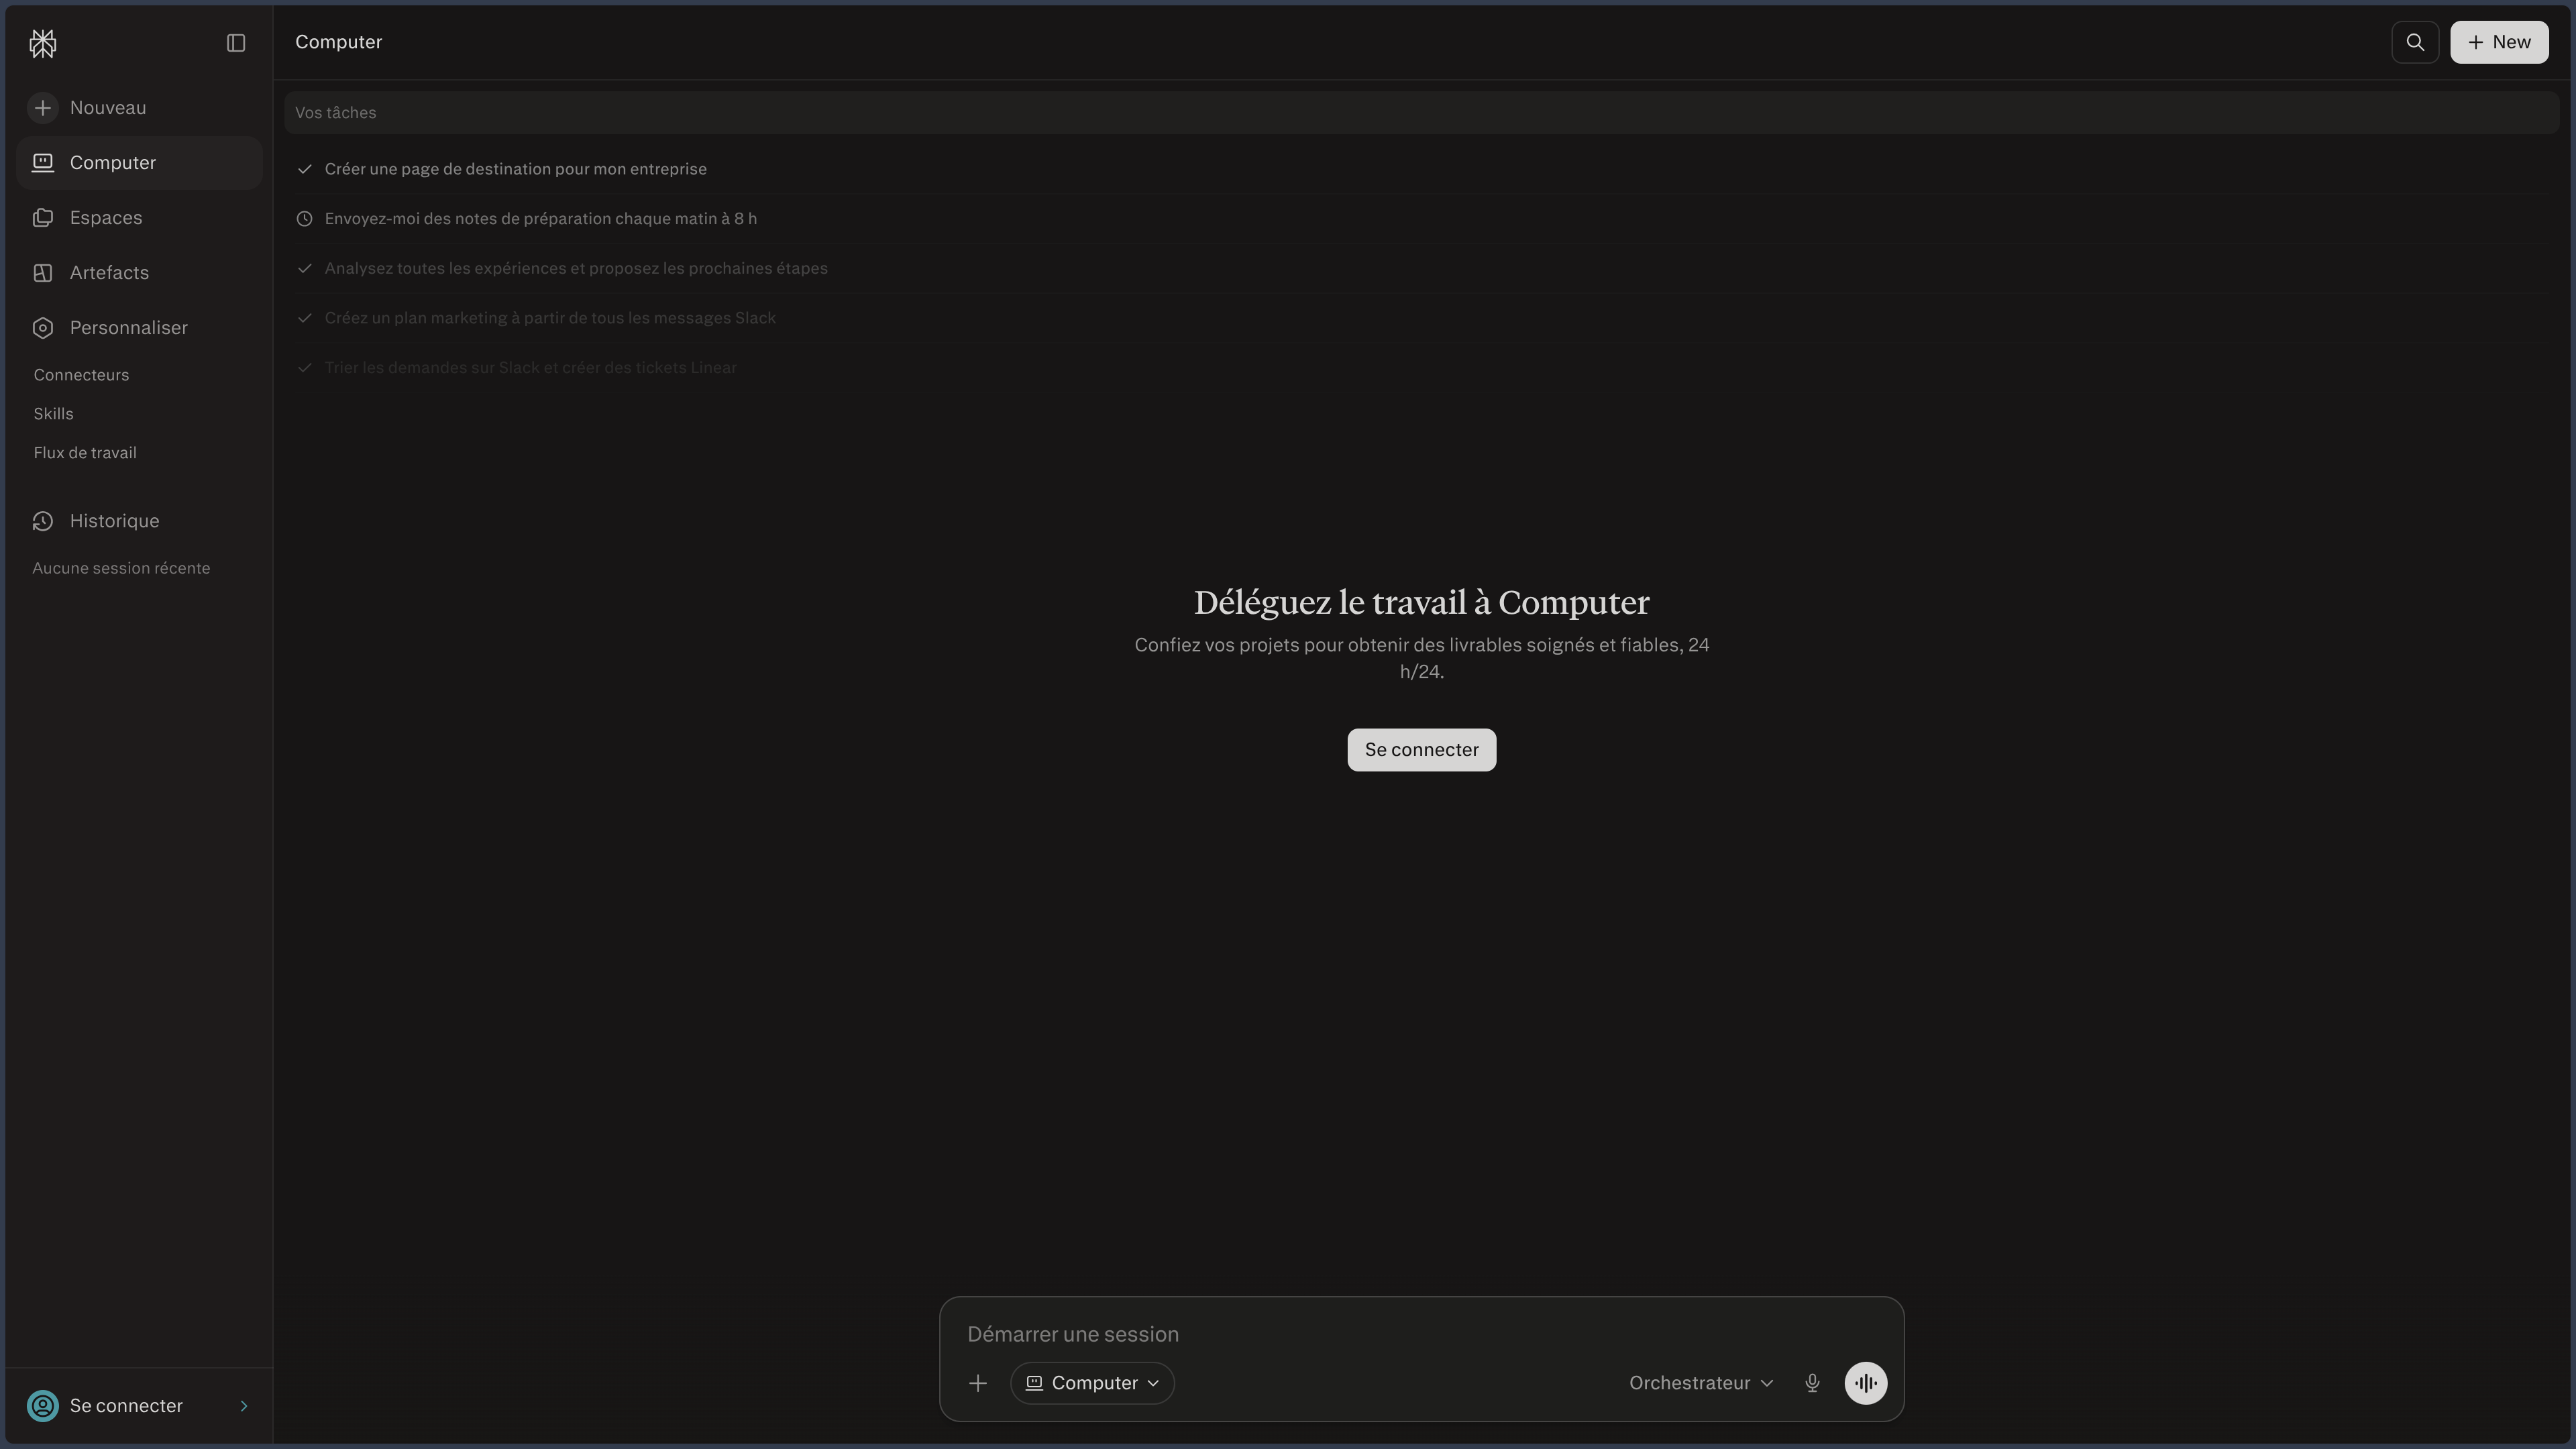Click the Démarrer une session input field
The width and height of the screenshot is (2576, 1449).
click(1421, 1334)
